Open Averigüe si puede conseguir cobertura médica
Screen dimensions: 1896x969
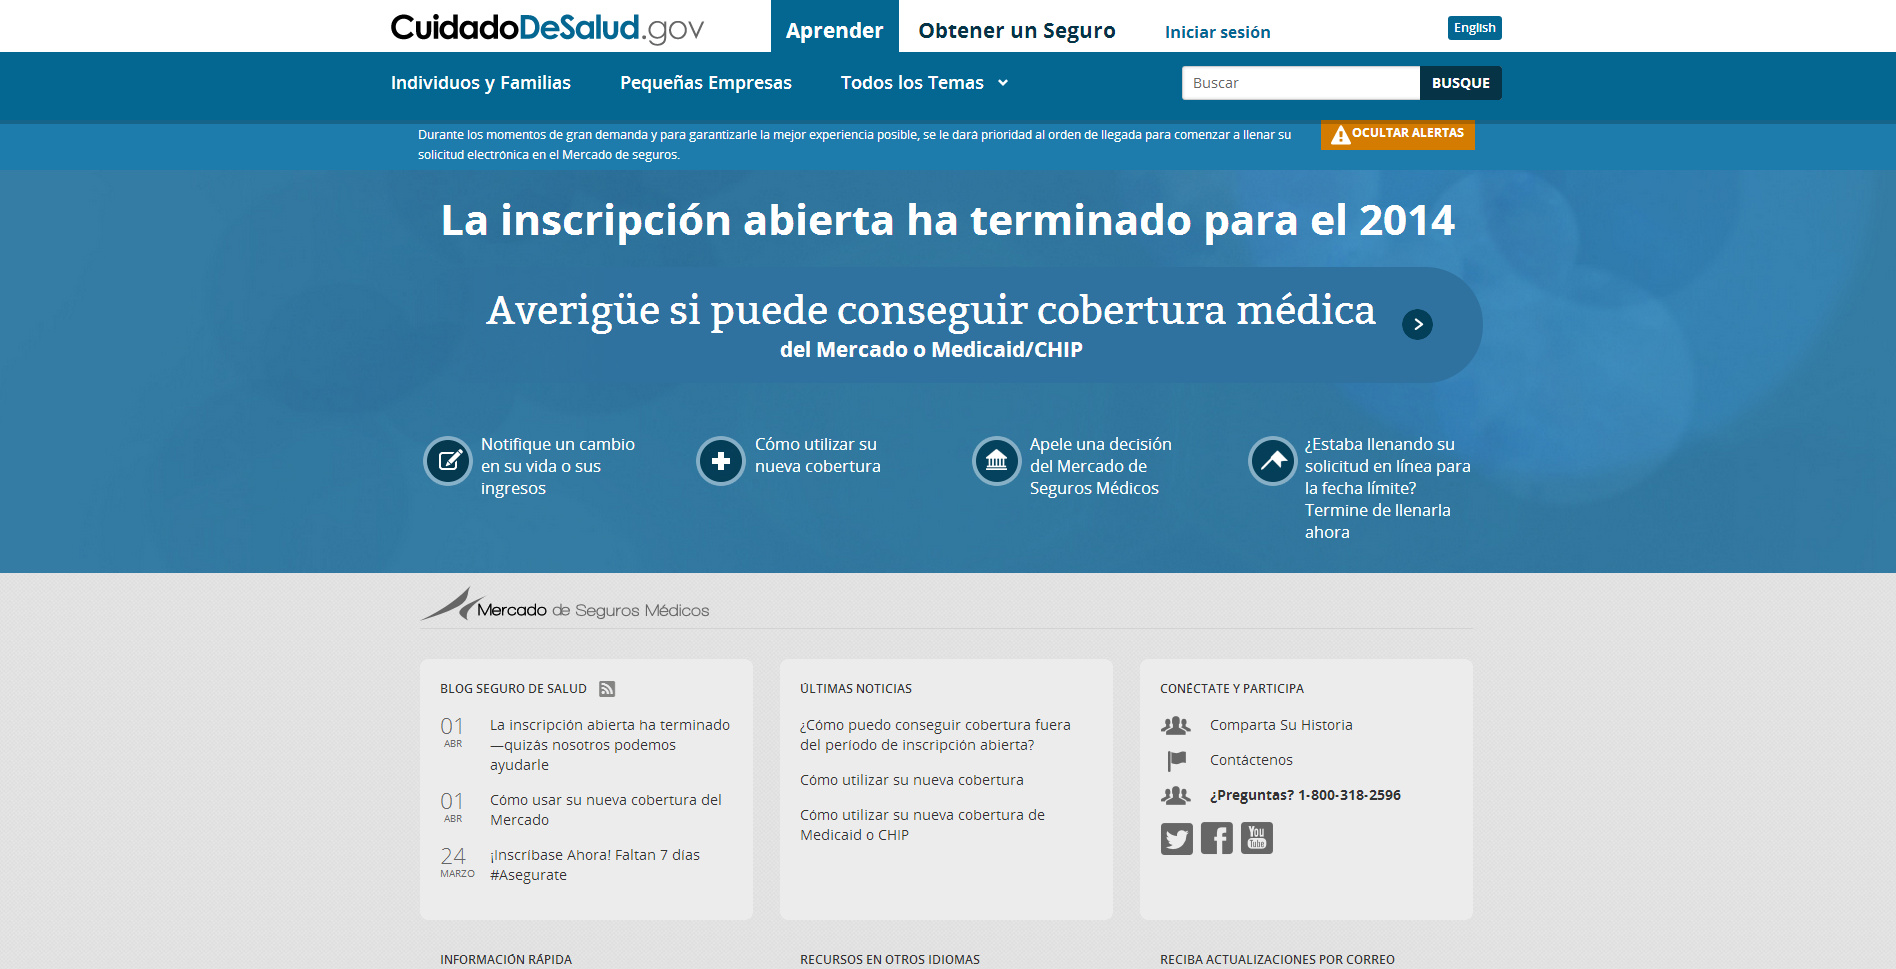click(x=931, y=311)
